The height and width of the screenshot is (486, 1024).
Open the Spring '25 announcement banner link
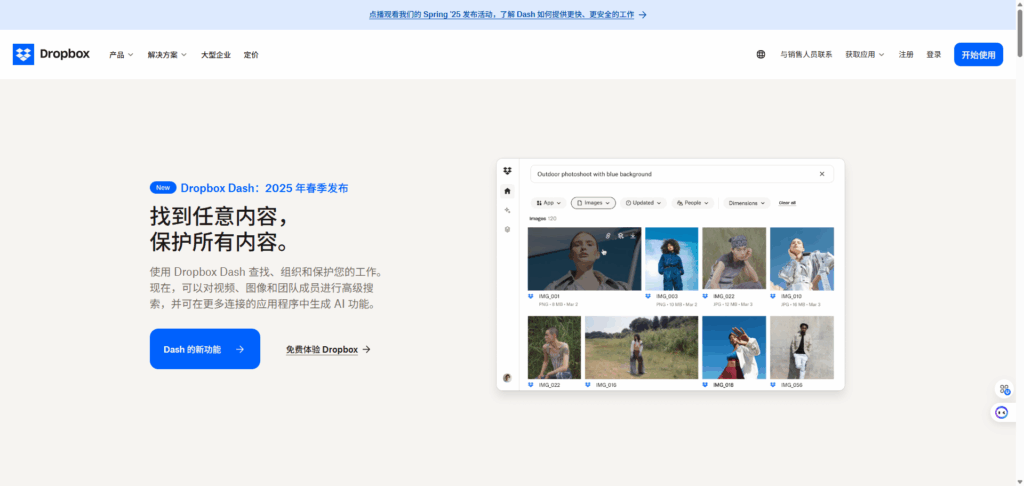tap(502, 14)
